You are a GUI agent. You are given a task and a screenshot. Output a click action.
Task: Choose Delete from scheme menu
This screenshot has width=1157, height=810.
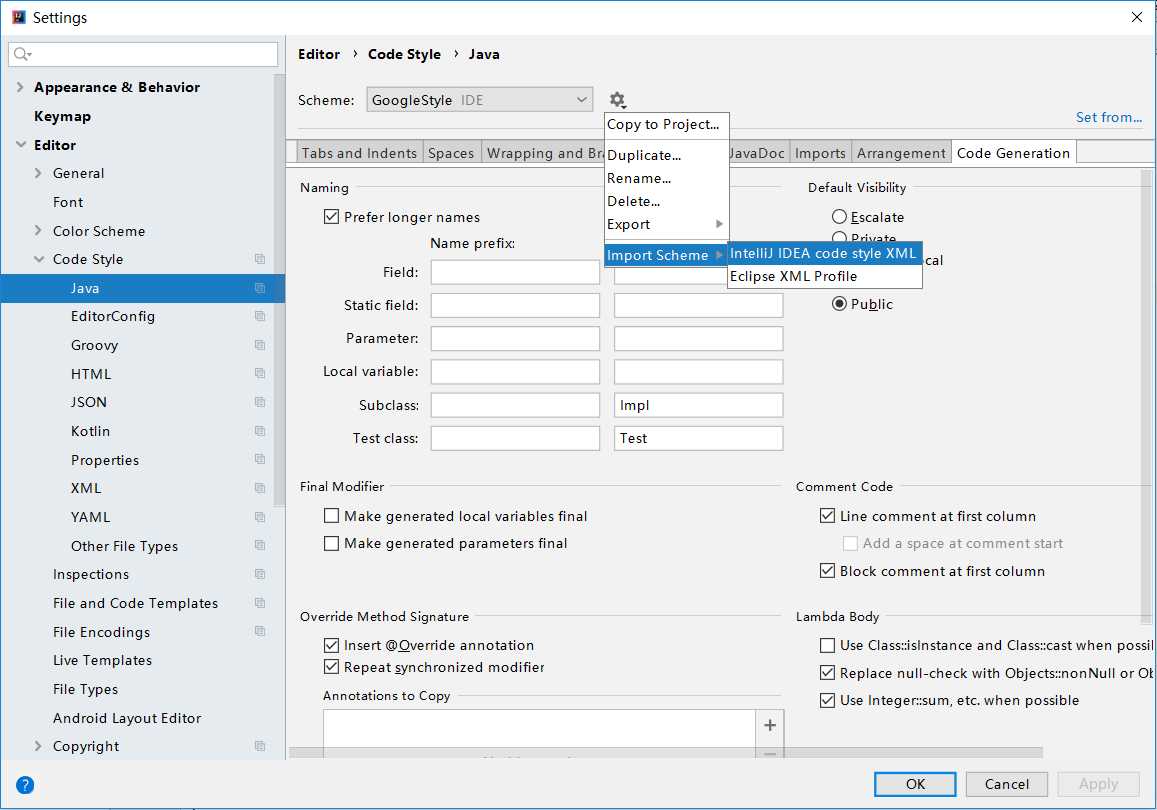tap(666, 201)
